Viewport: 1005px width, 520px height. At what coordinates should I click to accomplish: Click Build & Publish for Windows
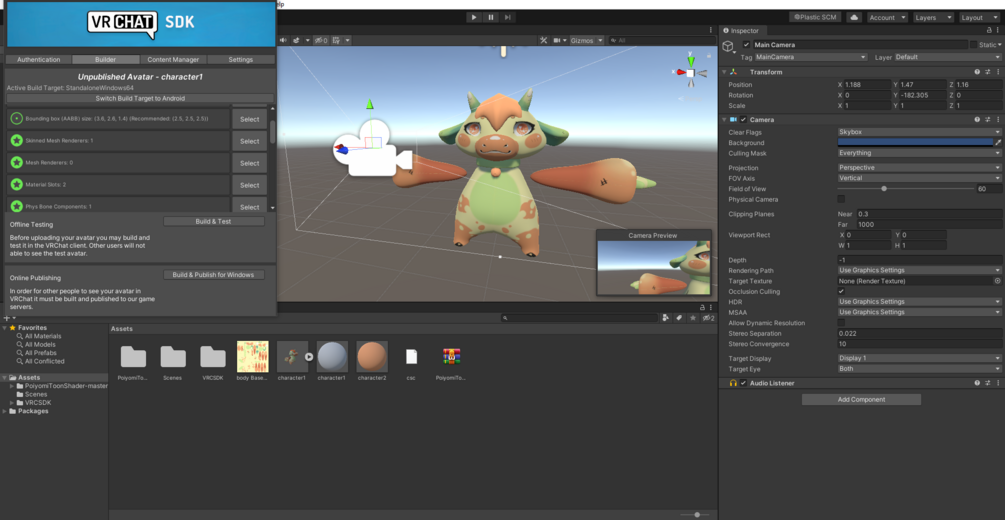(213, 274)
